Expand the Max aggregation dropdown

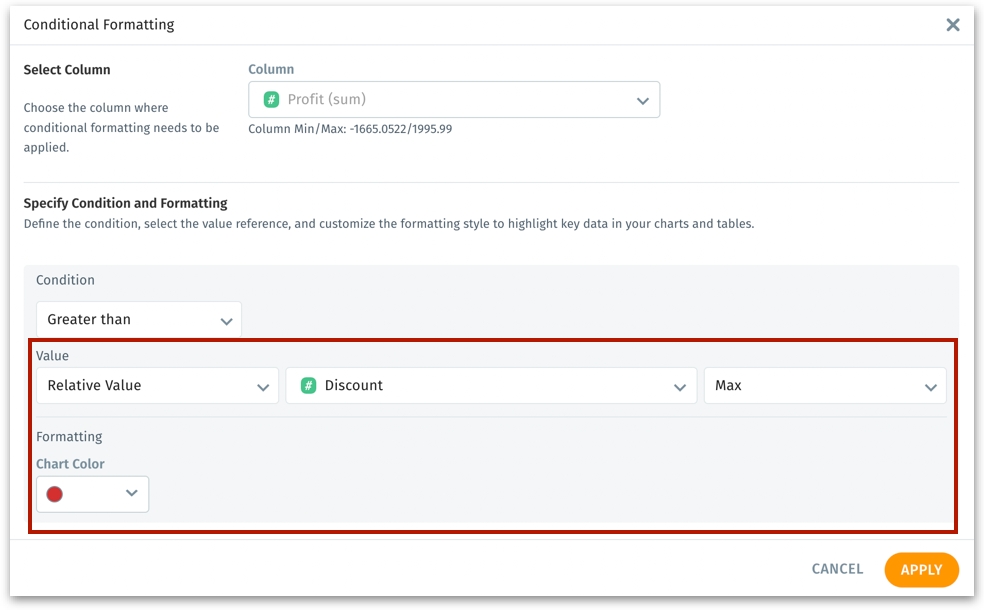click(824, 386)
